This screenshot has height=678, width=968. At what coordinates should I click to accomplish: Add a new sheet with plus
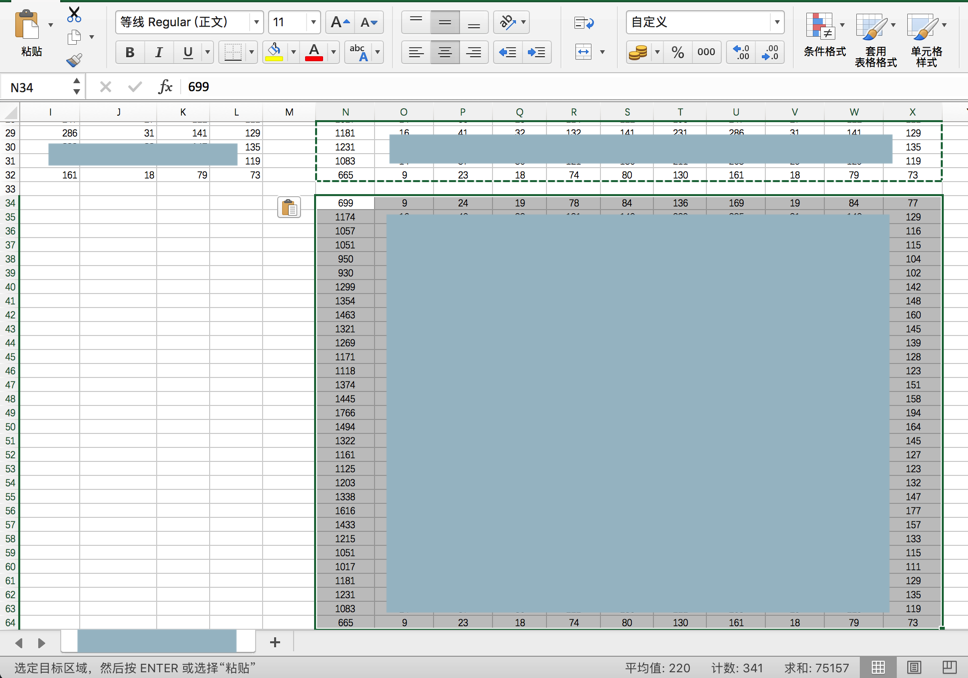pos(275,642)
